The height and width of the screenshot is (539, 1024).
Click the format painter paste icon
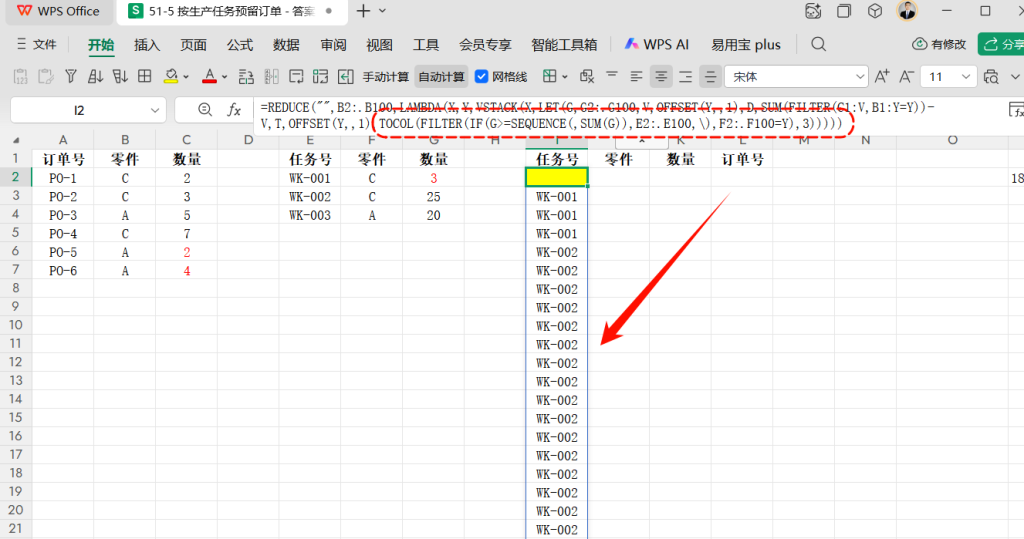coord(45,76)
